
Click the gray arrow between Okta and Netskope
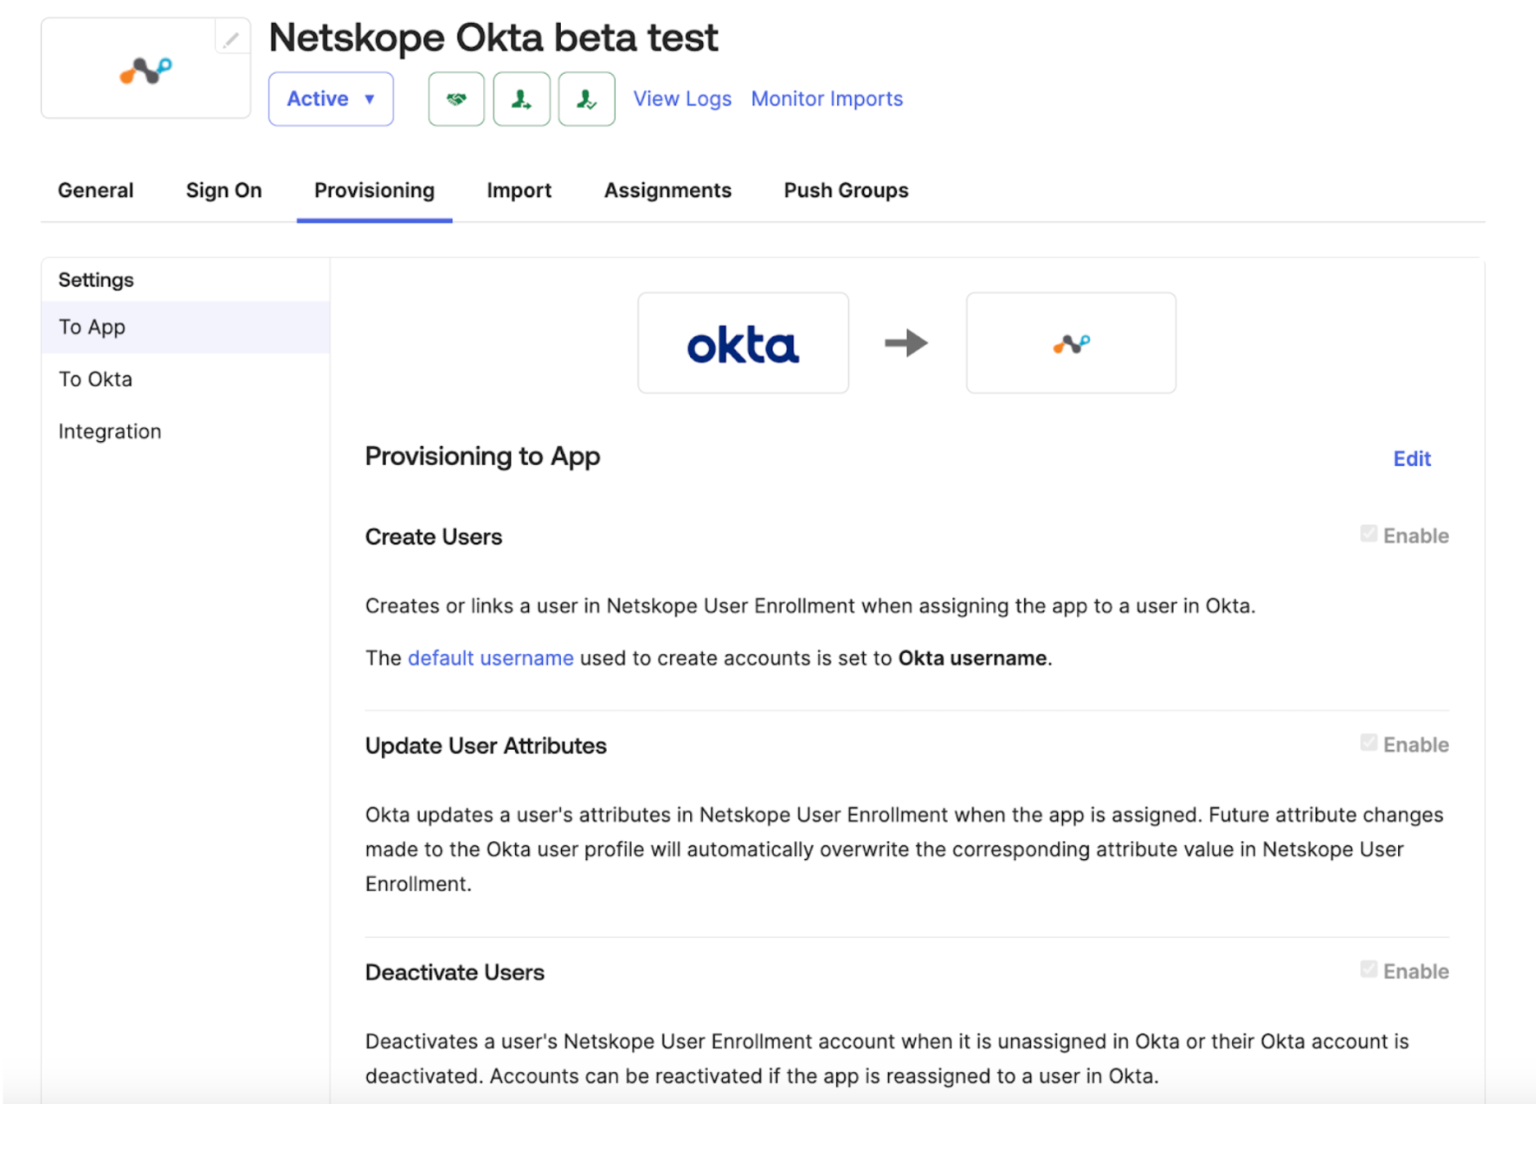click(906, 343)
